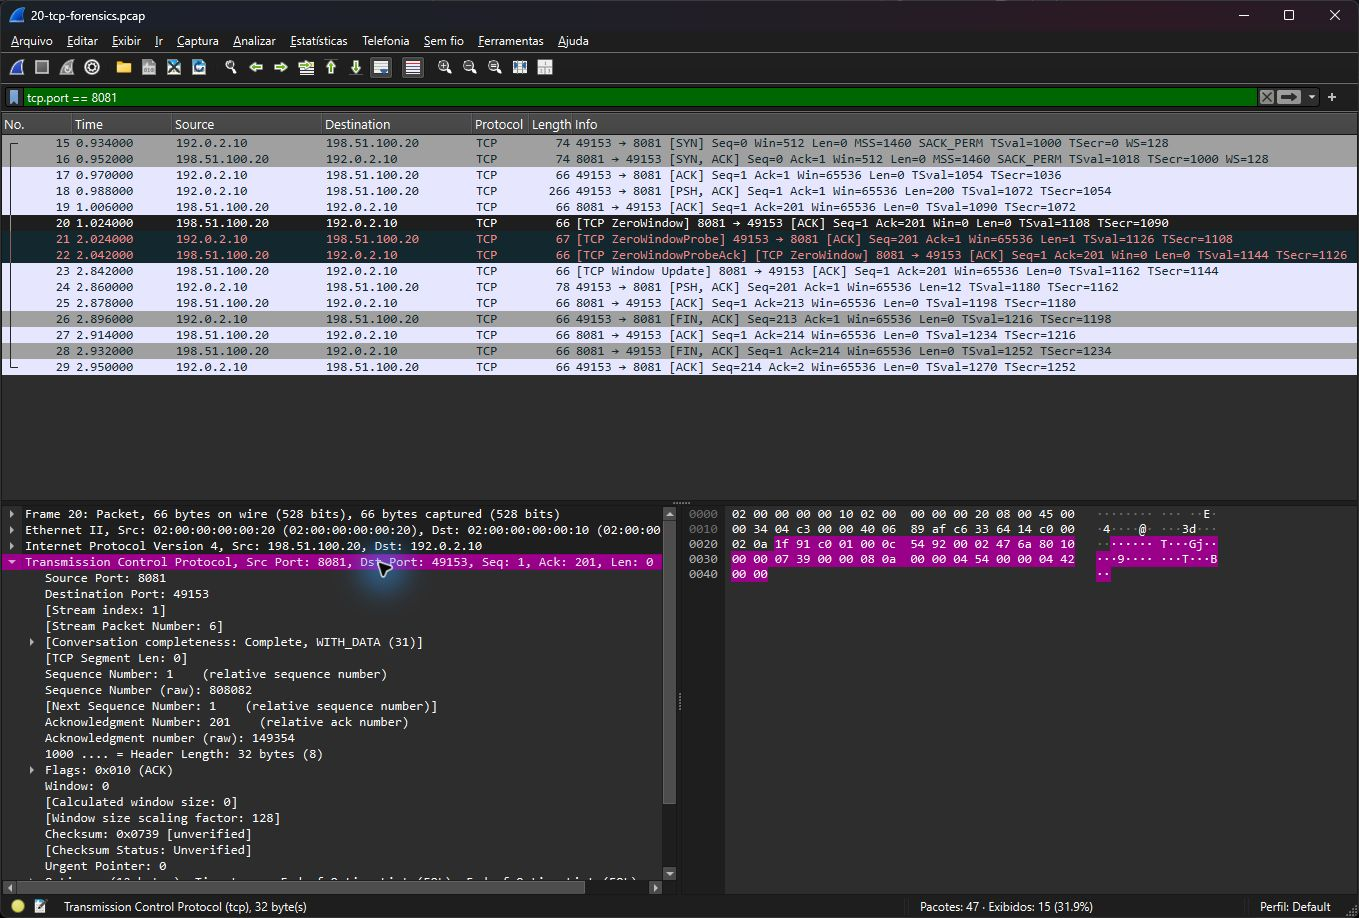Sort by the Source column header
The height and width of the screenshot is (918, 1359).
[x=246, y=124]
